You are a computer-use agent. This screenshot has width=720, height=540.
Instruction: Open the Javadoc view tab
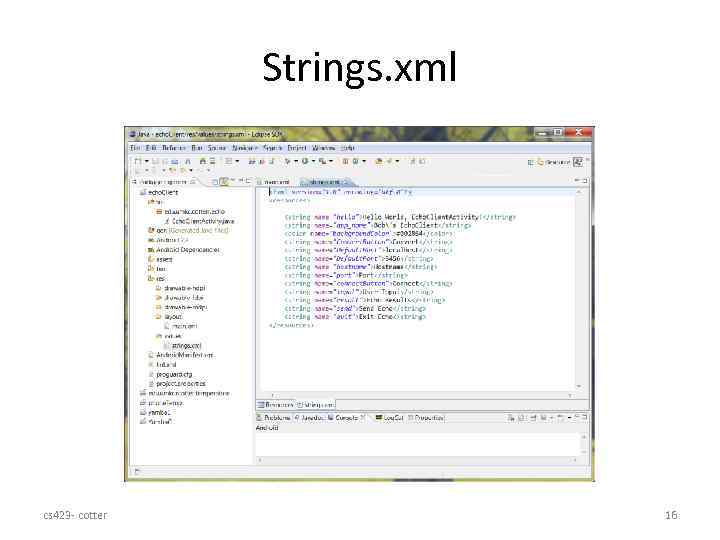pos(310,418)
